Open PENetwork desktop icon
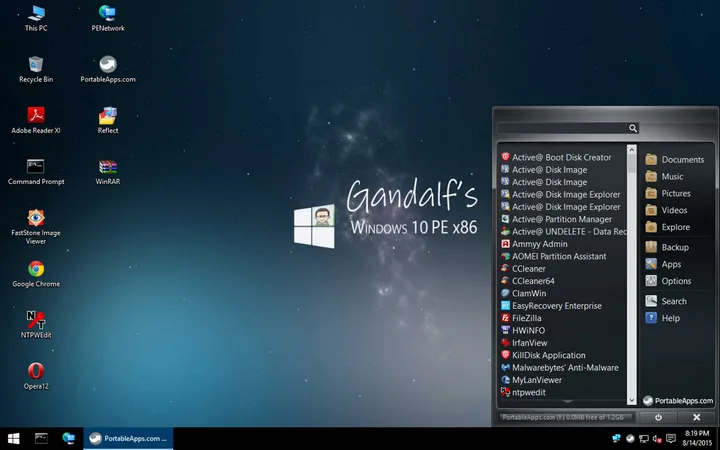Image resolution: width=720 pixels, height=450 pixels. [107, 18]
